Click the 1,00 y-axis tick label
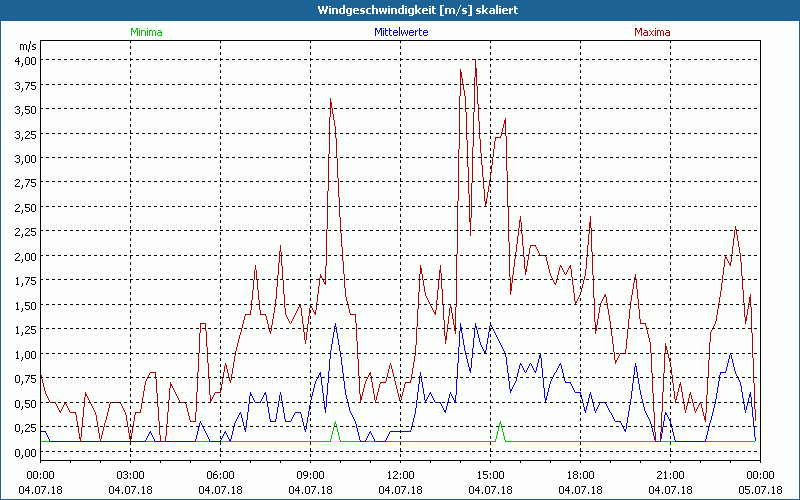This screenshot has width=800, height=500. [24, 354]
